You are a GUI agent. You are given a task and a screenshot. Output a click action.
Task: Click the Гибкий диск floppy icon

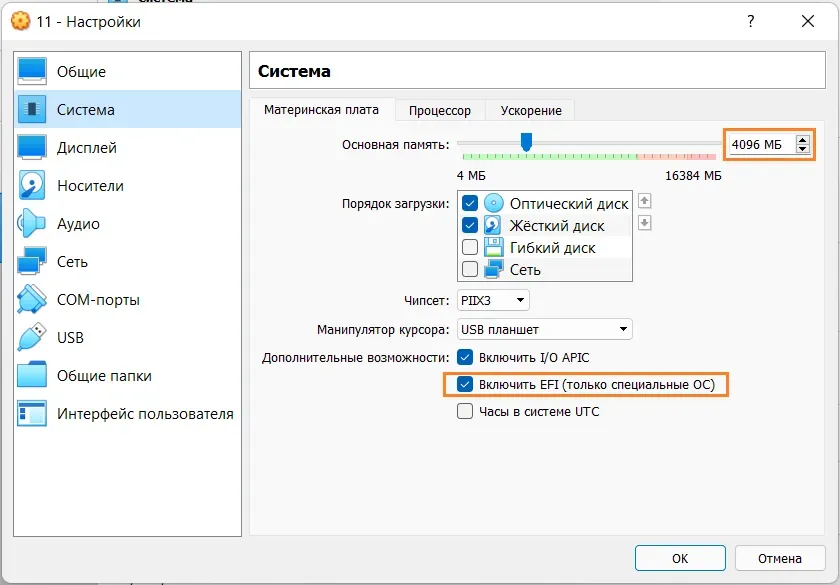(493, 248)
